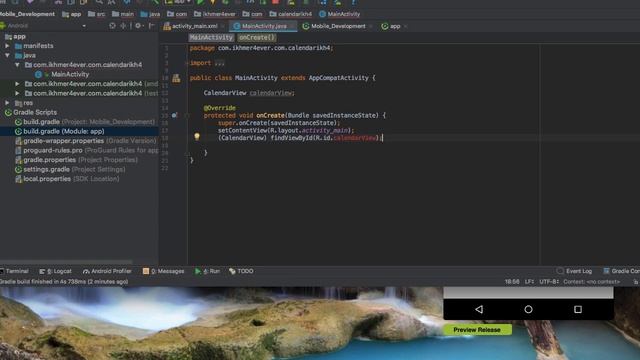This screenshot has height=360, width=640.
Task: Click the LF line separator indicator
Action: [529, 282]
